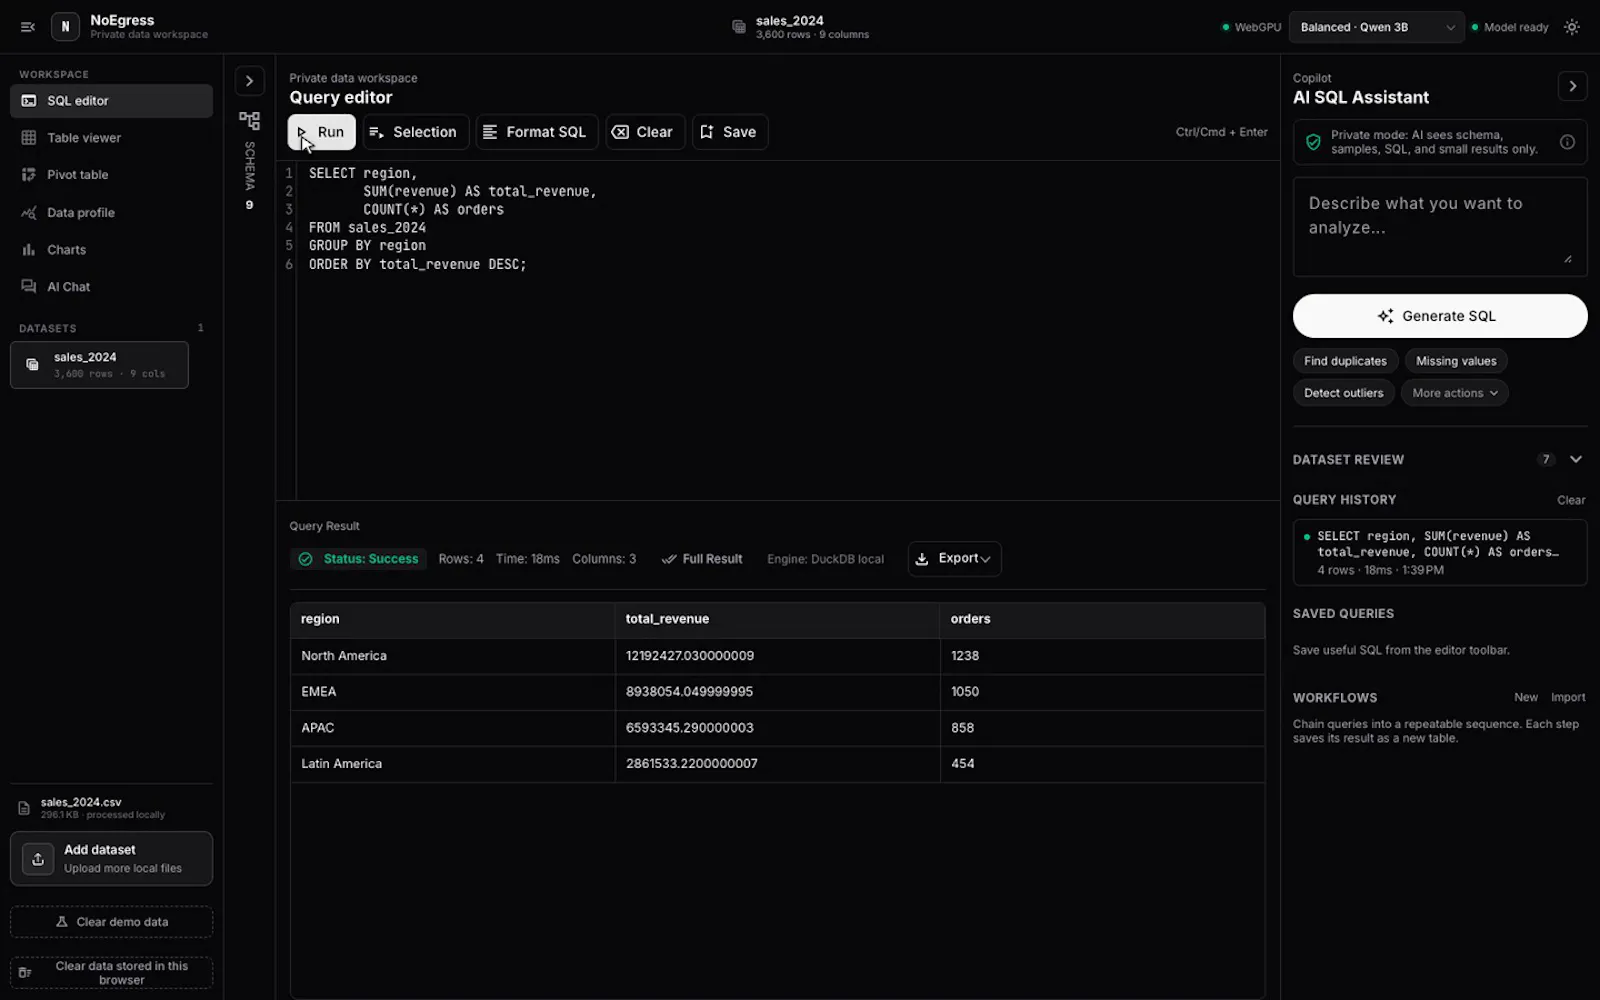Select the North America cell
1600x1000 pixels.
click(452, 656)
